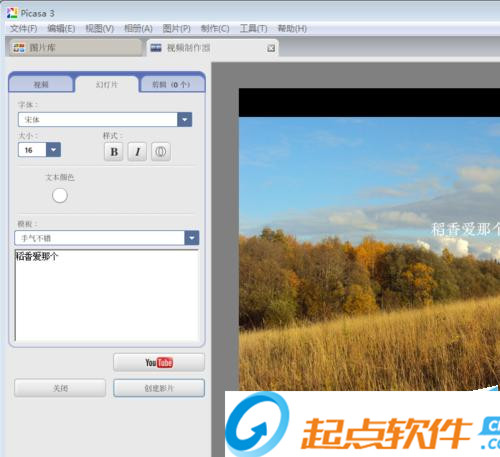Screen dimensions: 500x457
Task: Open the 编辑(E) menu
Action: tap(61, 29)
